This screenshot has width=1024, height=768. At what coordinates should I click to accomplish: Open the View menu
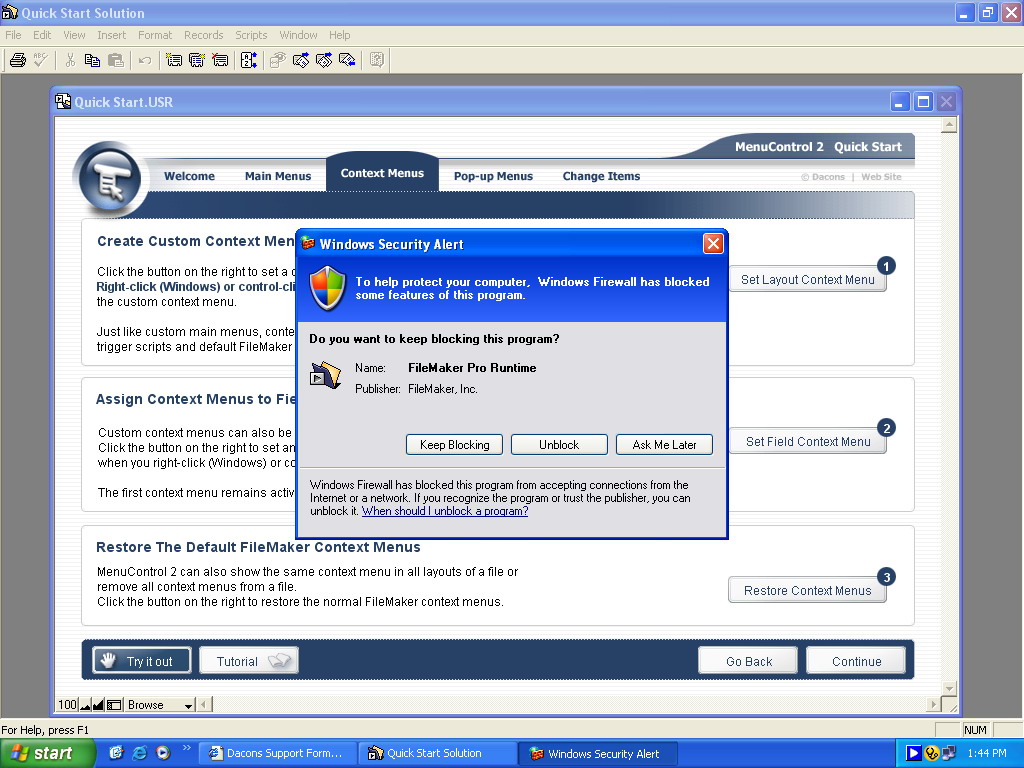(74, 35)
